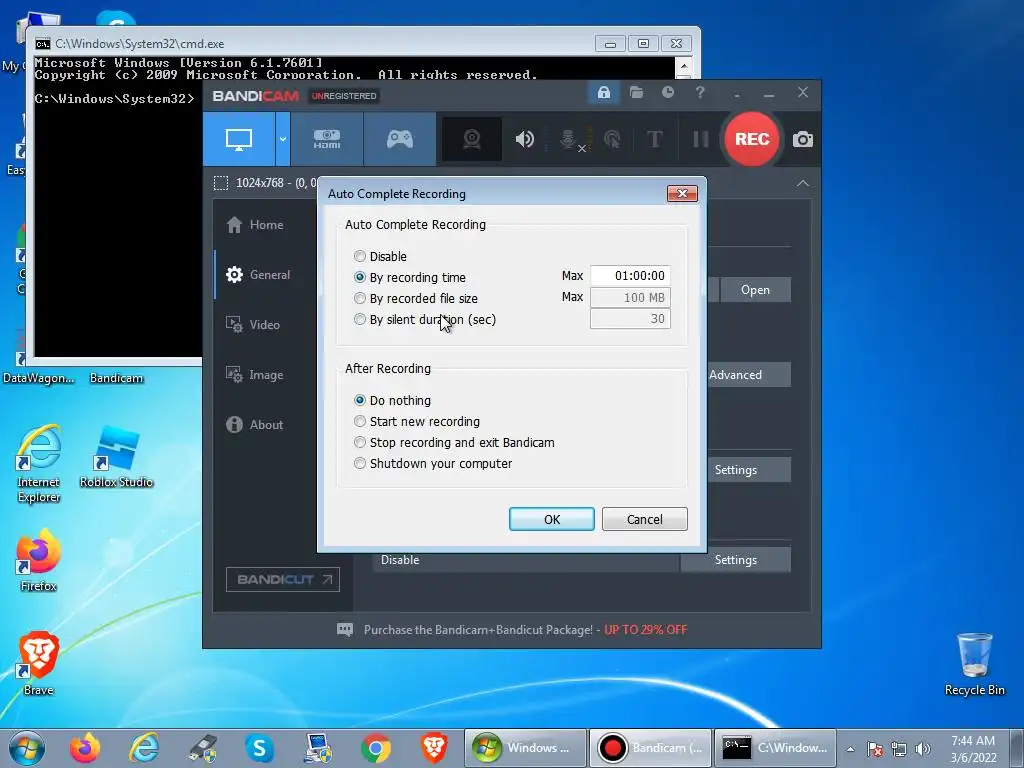Open the Windows Start menu
Screen dimensions: 1024x768
27,748
